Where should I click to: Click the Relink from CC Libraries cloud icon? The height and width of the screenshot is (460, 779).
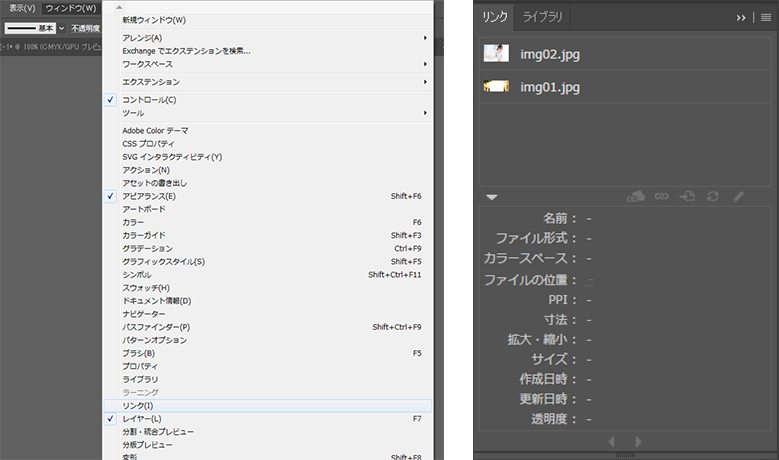click(x=635, y=197)
